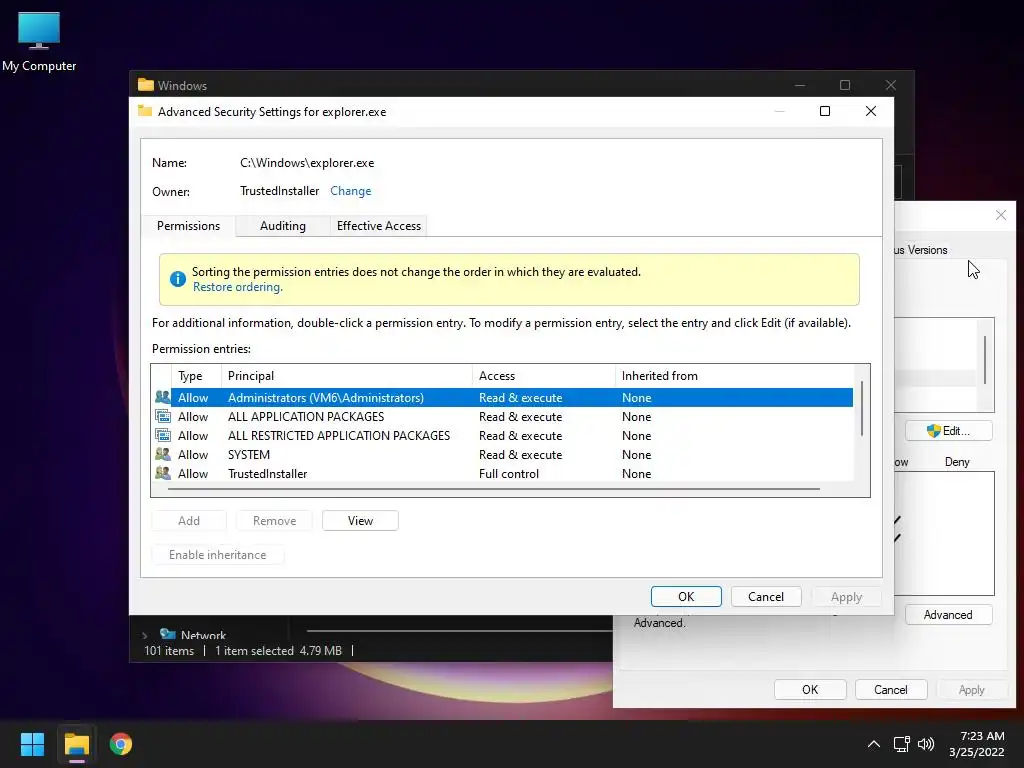The height and width of the screenshot is (768, 1024).
Task: Click Advanced button in Properties dialog
Action: coord(948,615)
